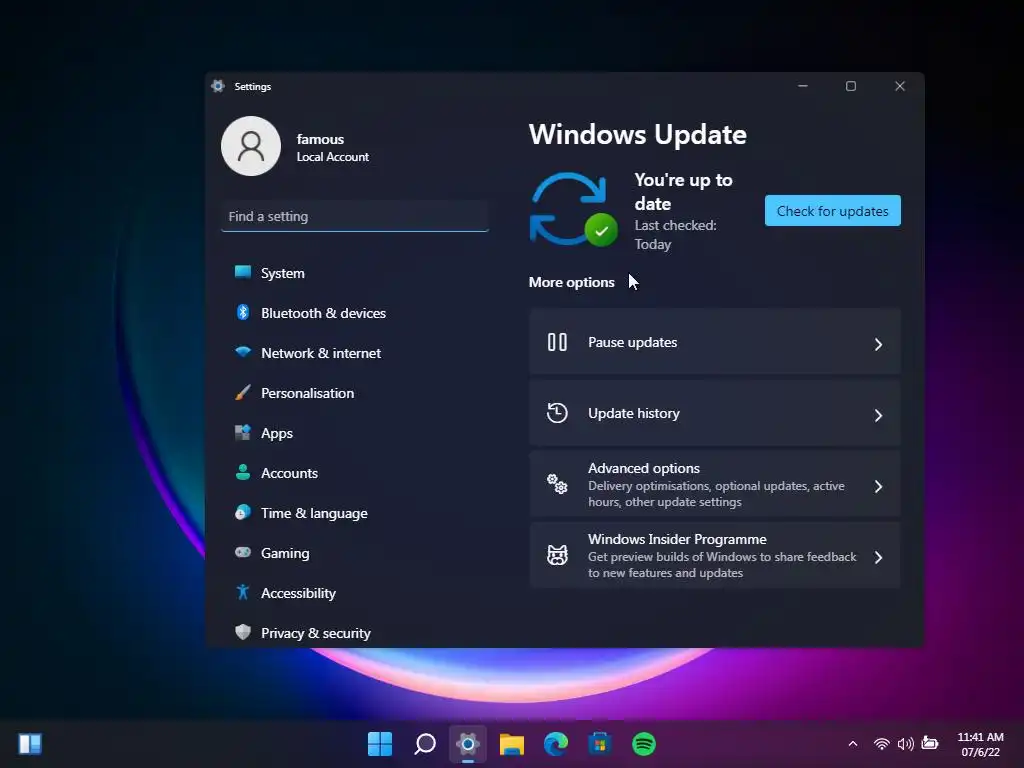Launch Microsoft Edge from the taskbar
This screenshot has height=768, width=1024.
556,743
